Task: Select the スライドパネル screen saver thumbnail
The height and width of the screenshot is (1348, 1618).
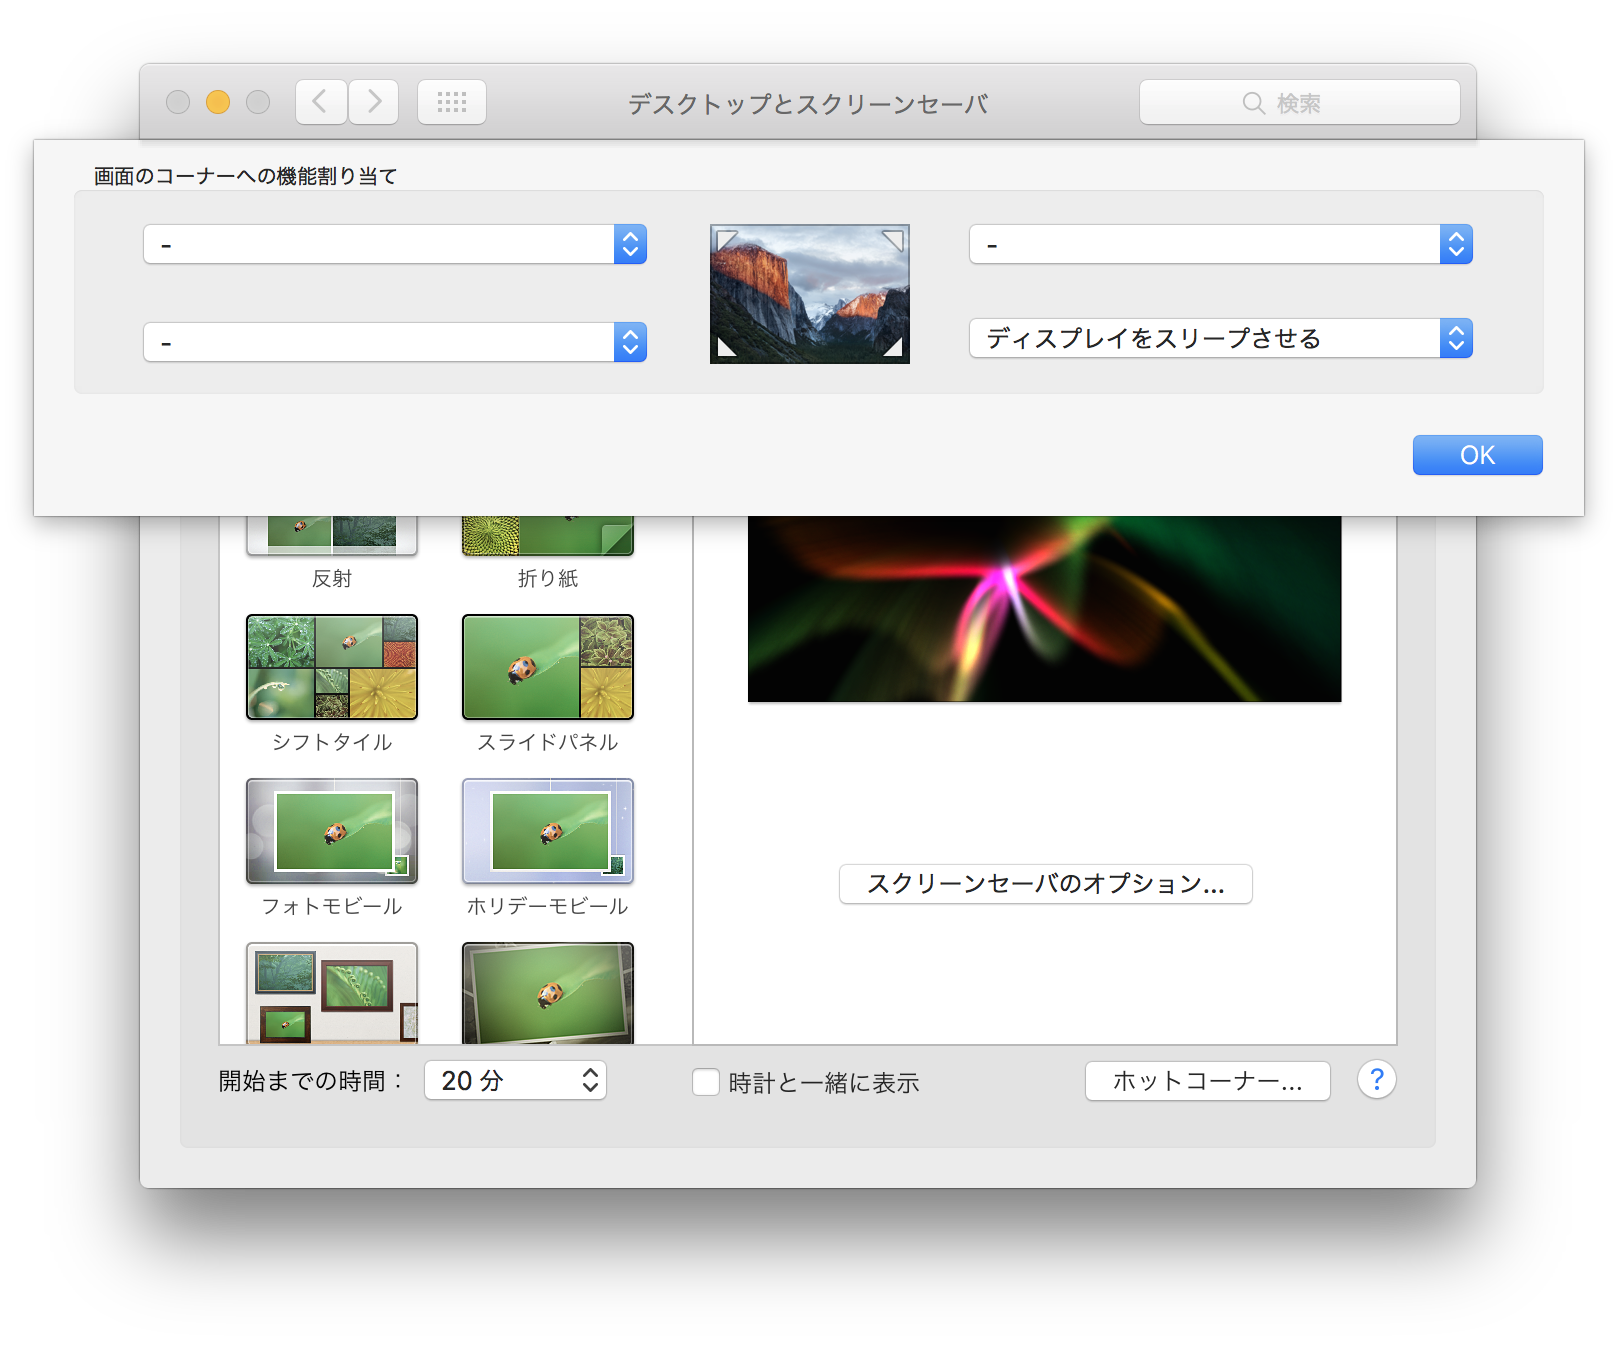Action: pyautogui.click(x=548, y=667)
